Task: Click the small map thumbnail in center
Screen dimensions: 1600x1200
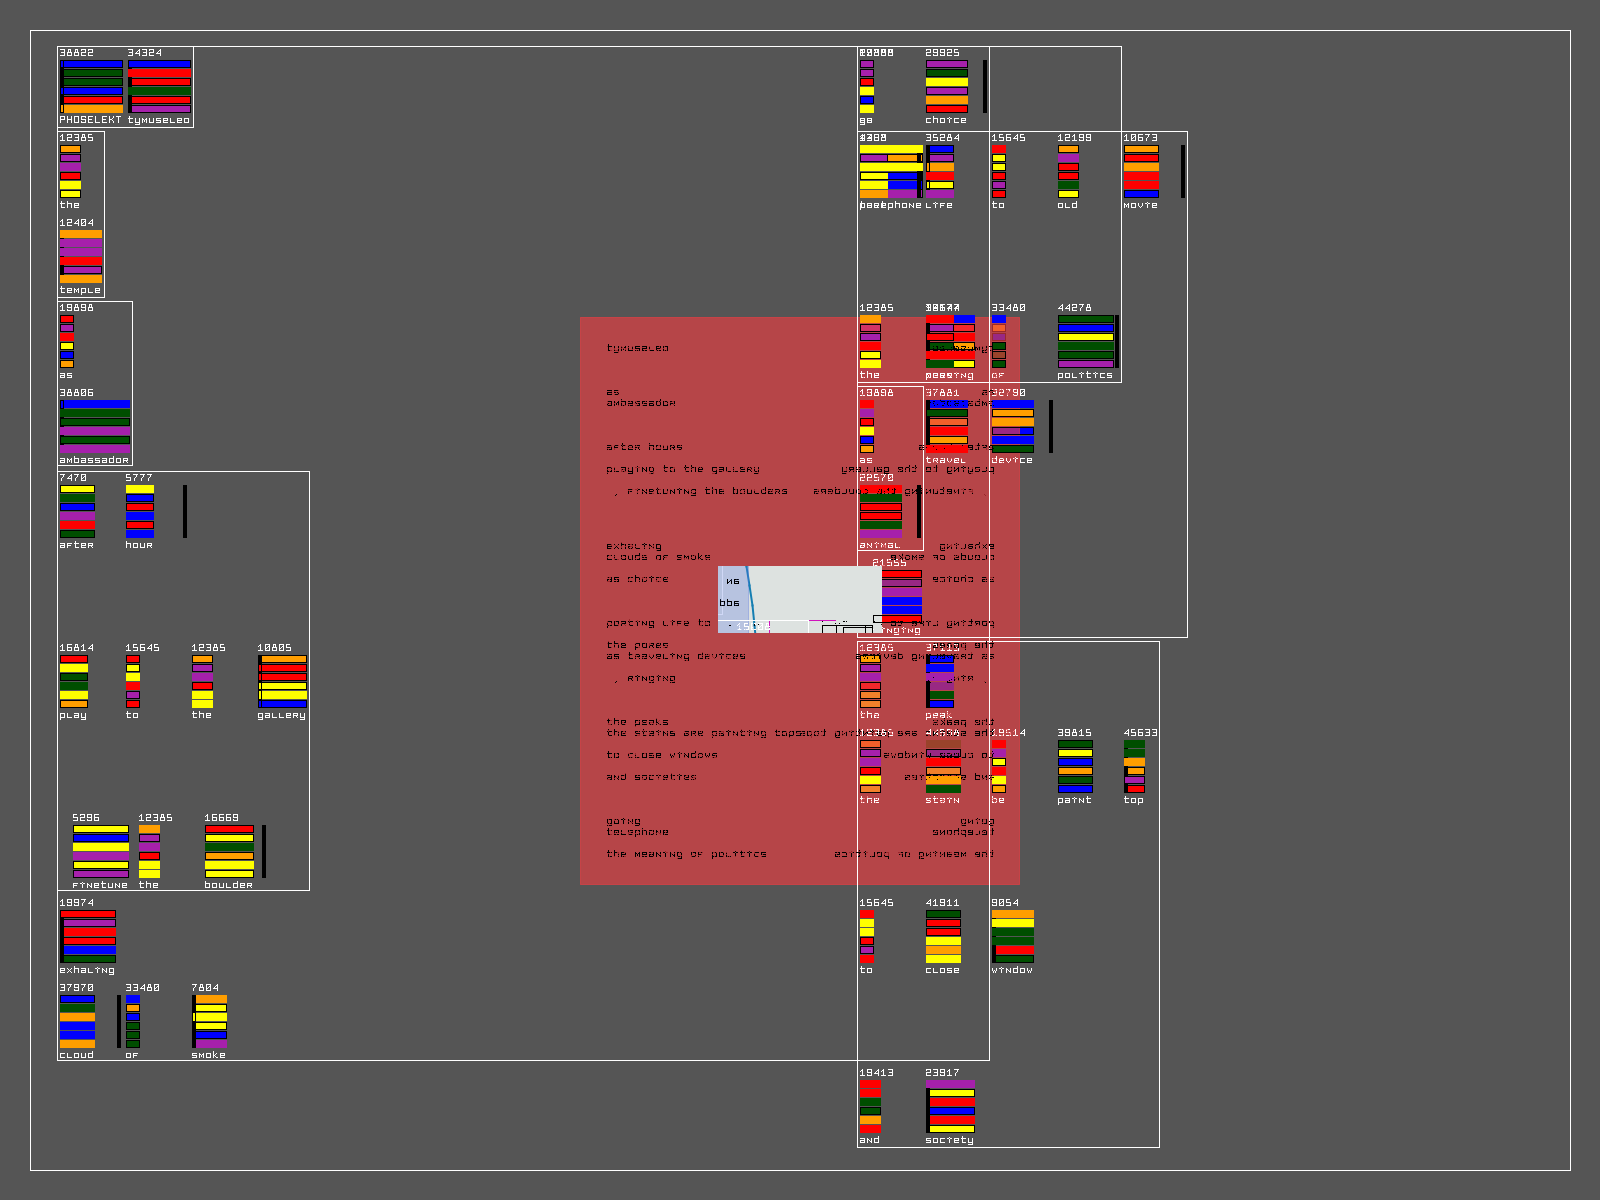Action: (x=800, y=599)
